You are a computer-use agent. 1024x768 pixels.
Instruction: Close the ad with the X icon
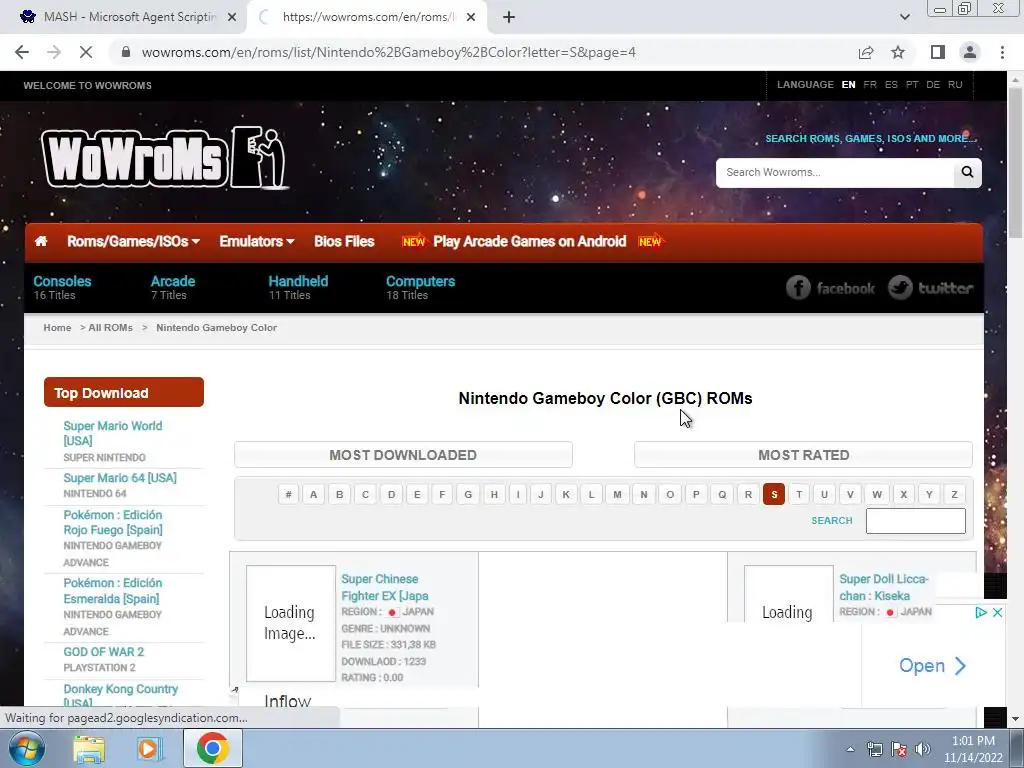click(997, 613)
